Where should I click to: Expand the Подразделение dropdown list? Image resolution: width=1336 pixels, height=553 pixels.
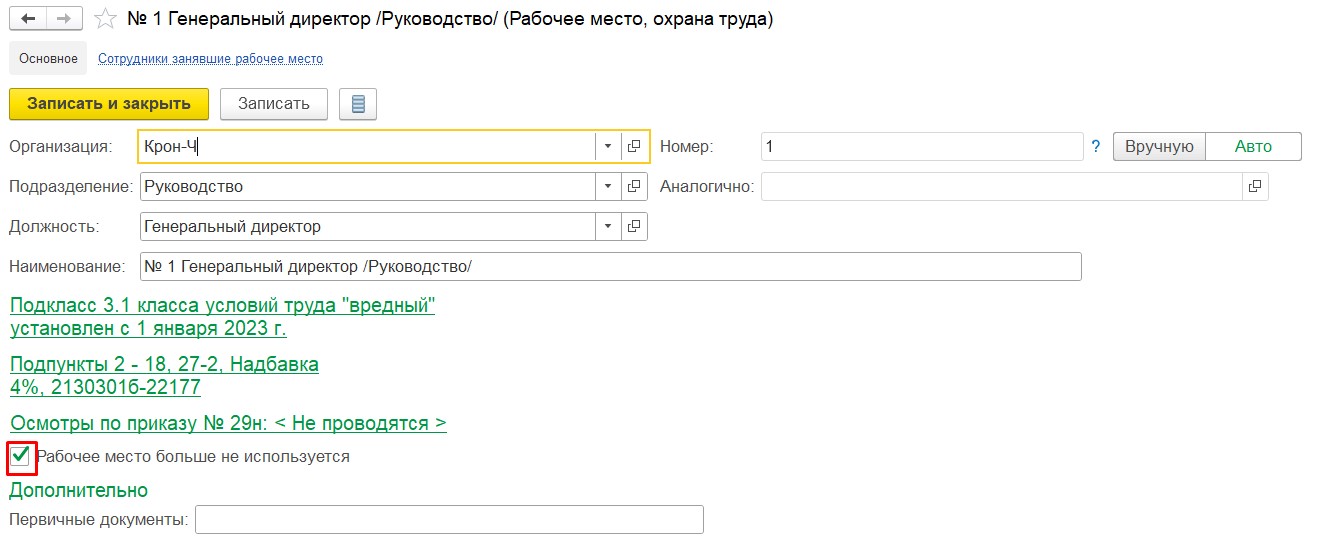pos(607,186)
